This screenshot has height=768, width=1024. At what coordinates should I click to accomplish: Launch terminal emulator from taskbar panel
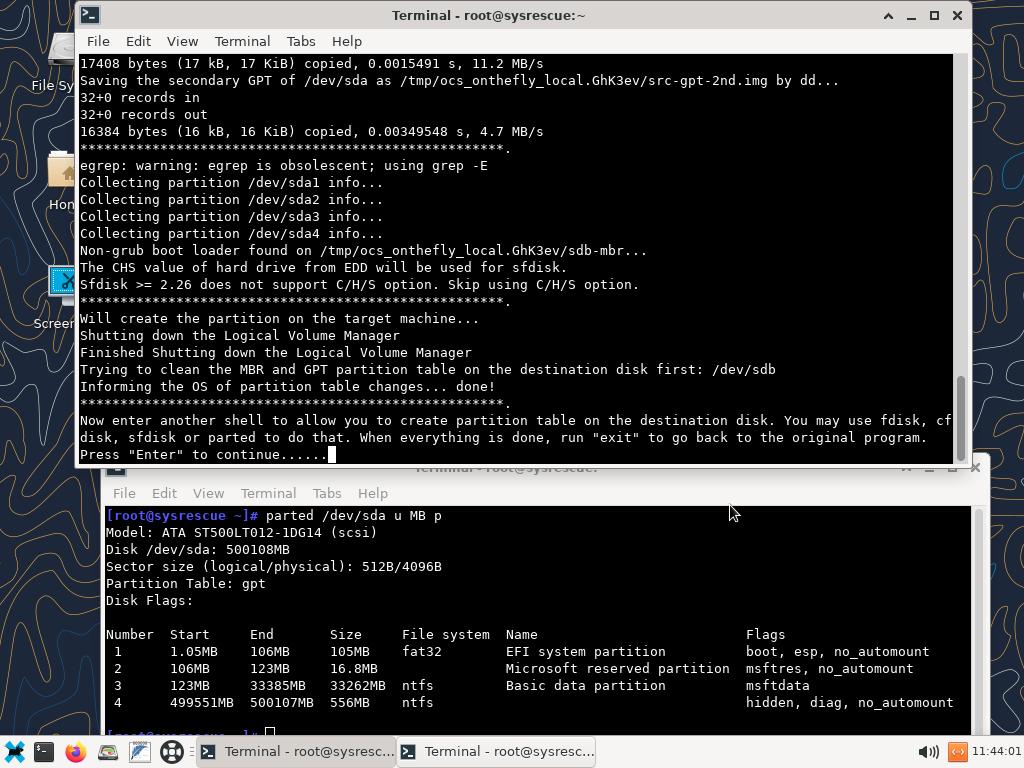(x=44, y=752)
